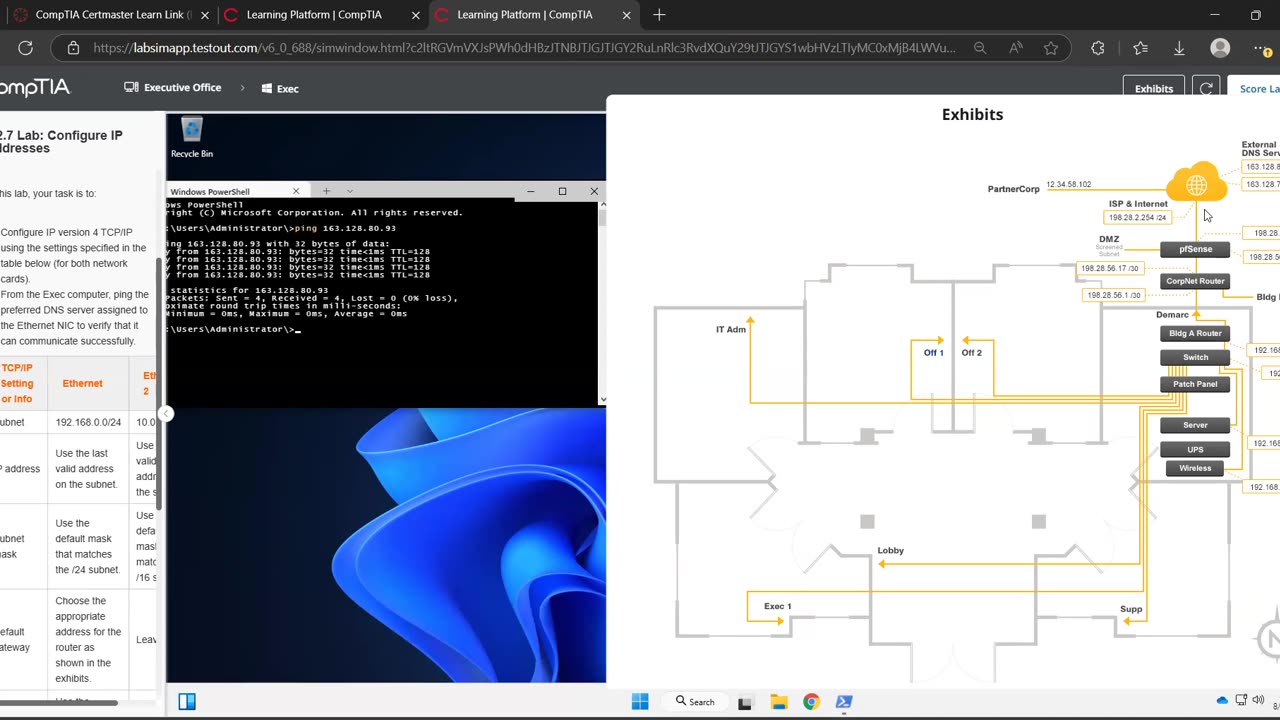Close the Windows PowerShell tab
Screen dimensions: 1280x720
pos(296,191)
